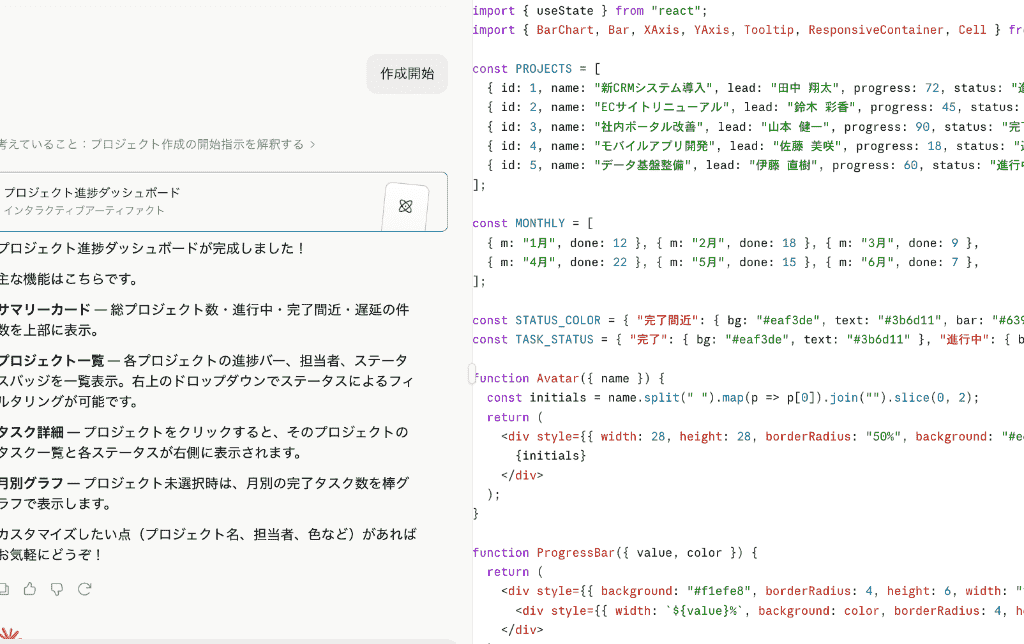Click the function Avatar declaration
Screen dimensions: 1024x644
569,378
